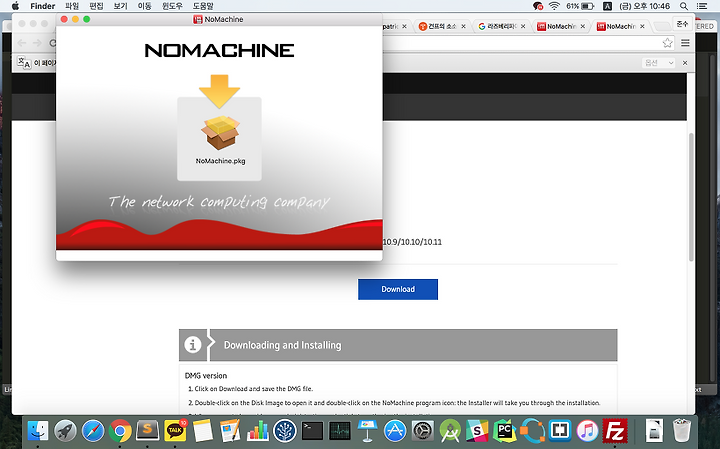This screenshot has height=449, width=720.
Task: Click the menu bar clock 오후 10:46
Action: [x=645, y=6]
